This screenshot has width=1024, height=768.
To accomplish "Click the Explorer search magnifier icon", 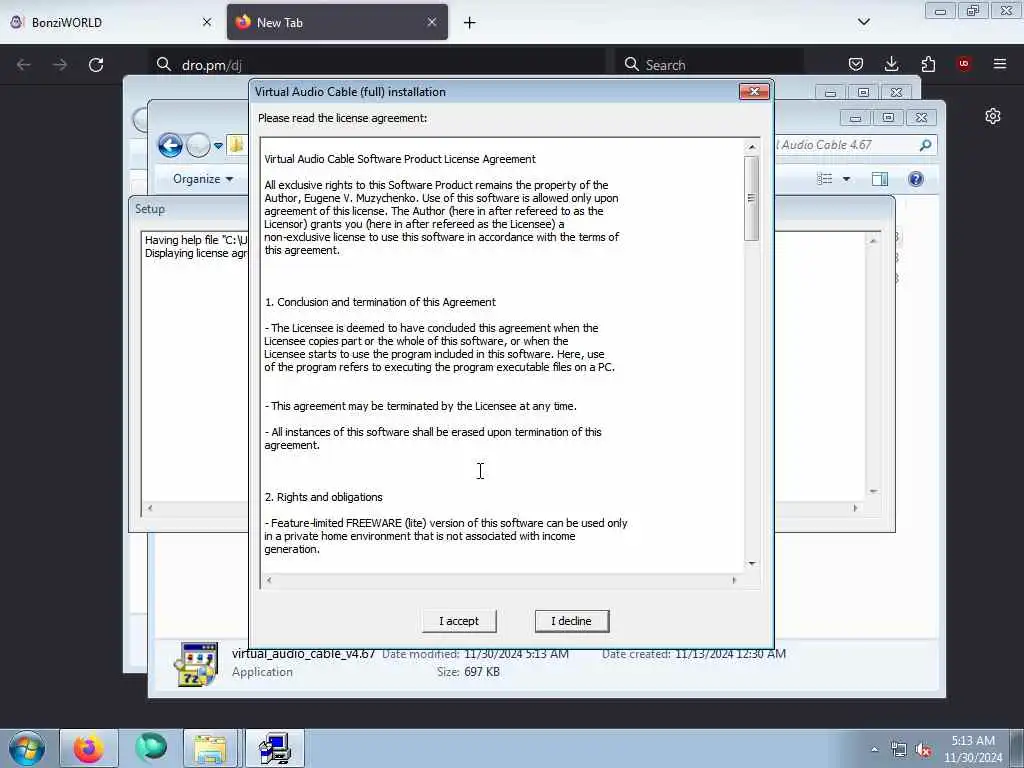I will point(925,145).
